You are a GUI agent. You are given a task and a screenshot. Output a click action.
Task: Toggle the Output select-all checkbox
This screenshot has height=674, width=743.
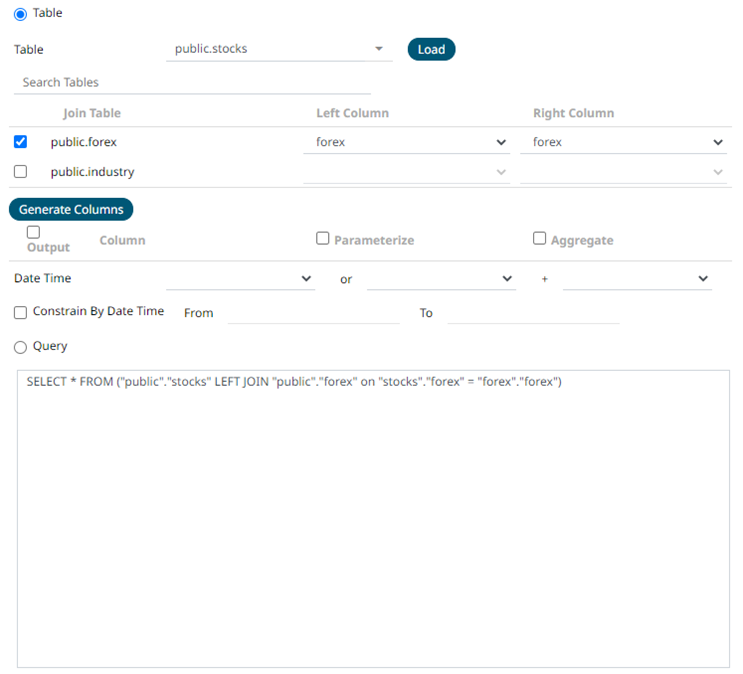pos(34,232)
